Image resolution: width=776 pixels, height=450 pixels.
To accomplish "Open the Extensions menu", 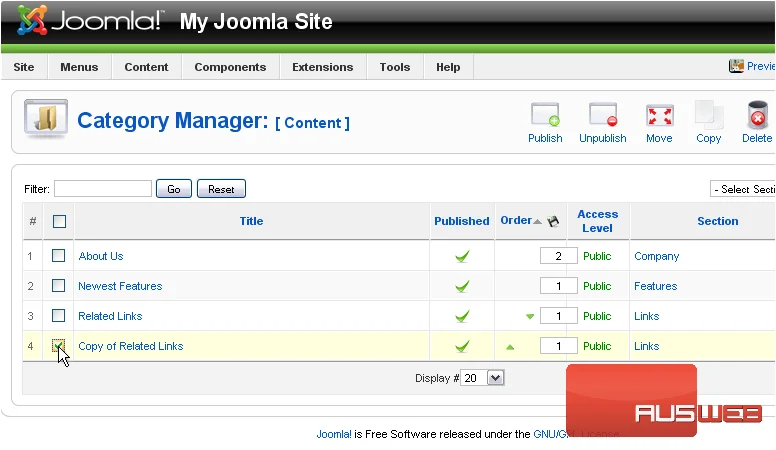I will click(x=323, y=67).
